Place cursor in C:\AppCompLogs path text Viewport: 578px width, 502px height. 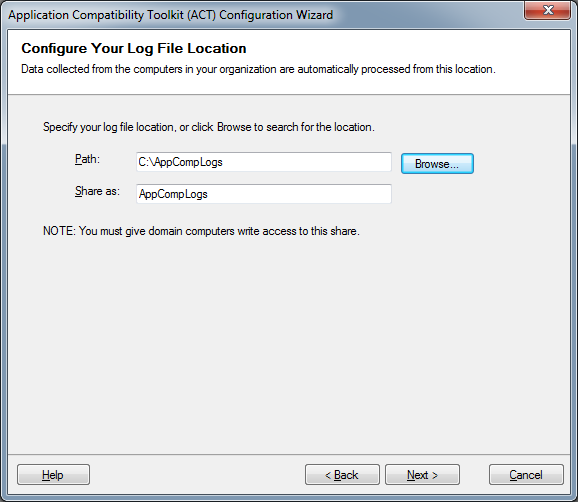[x=180, y=162]
